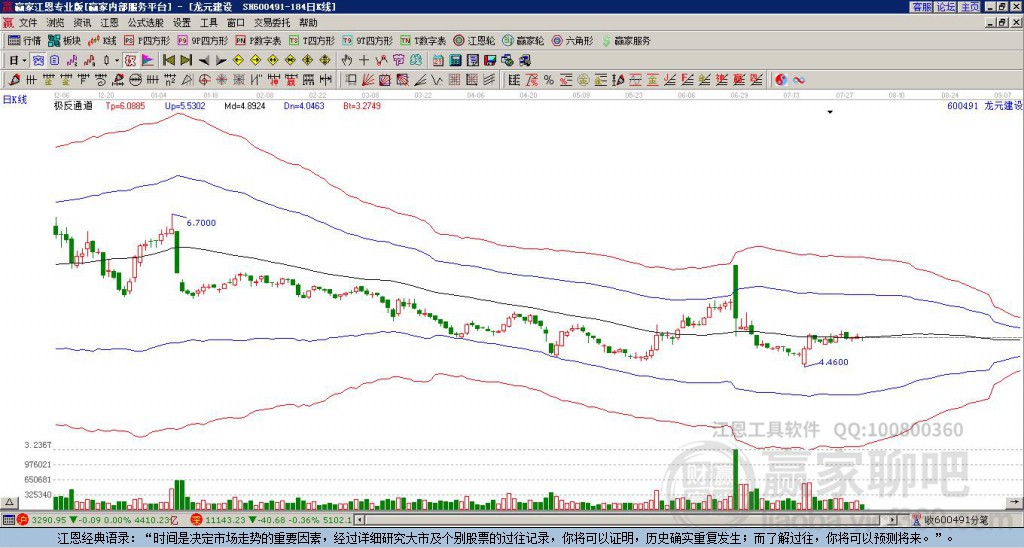Image resolution: width=1024 pixels, height=548 pixels.
Task: Launch the 赢家轮 wheel tool
Action: point(523,40)
